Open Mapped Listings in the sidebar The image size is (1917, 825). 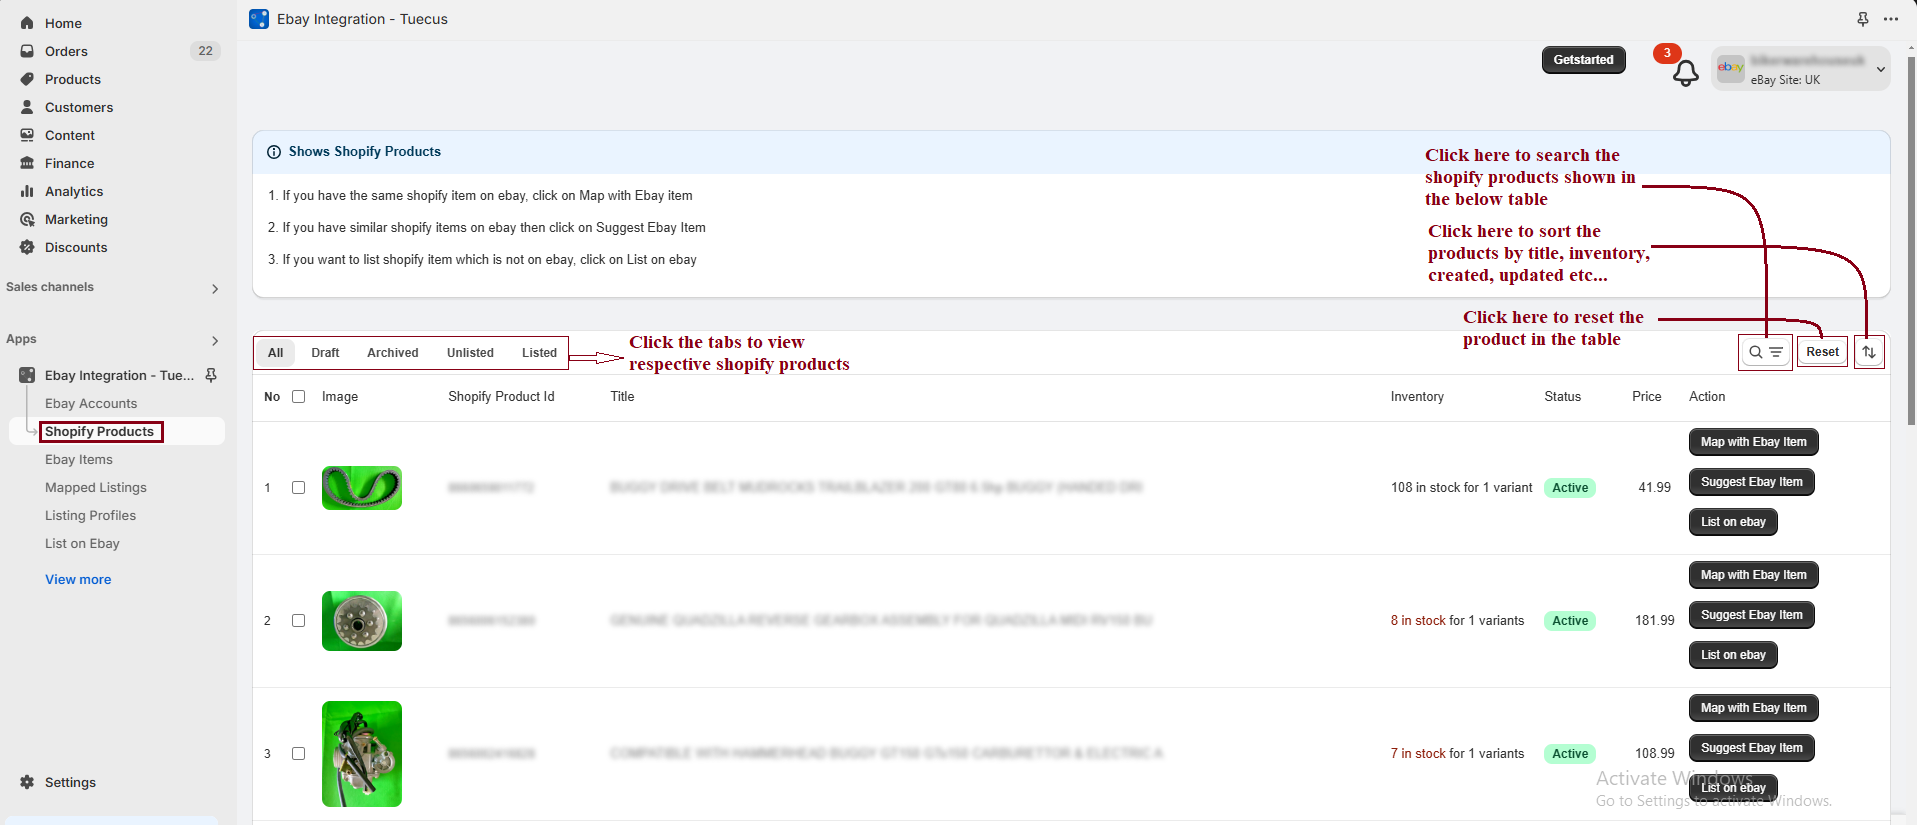[x=96, y=488]
